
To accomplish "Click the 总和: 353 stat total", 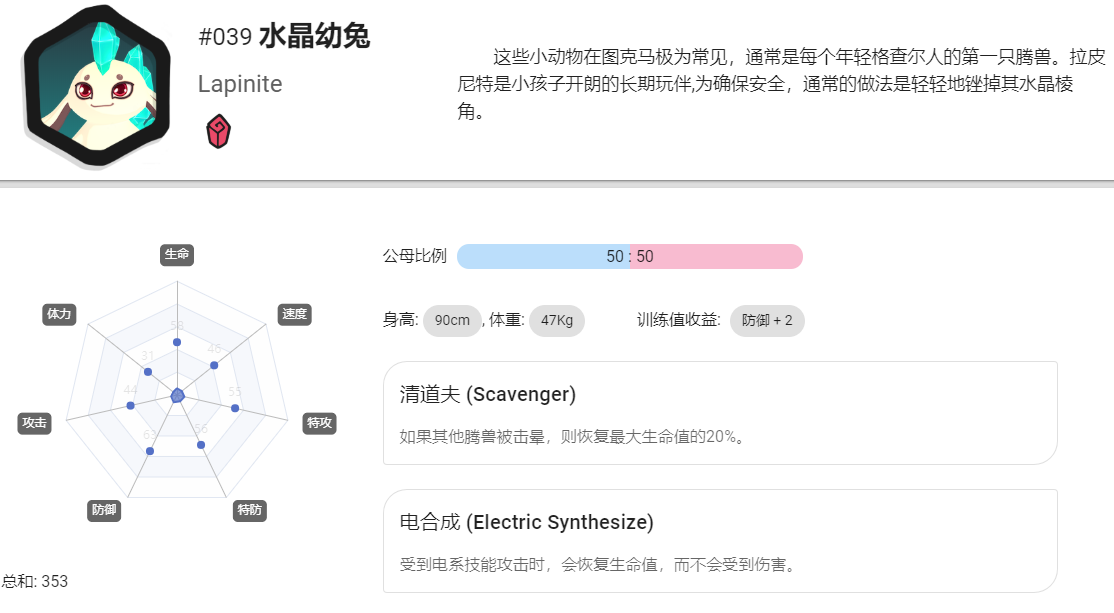I will coord(34,581).
